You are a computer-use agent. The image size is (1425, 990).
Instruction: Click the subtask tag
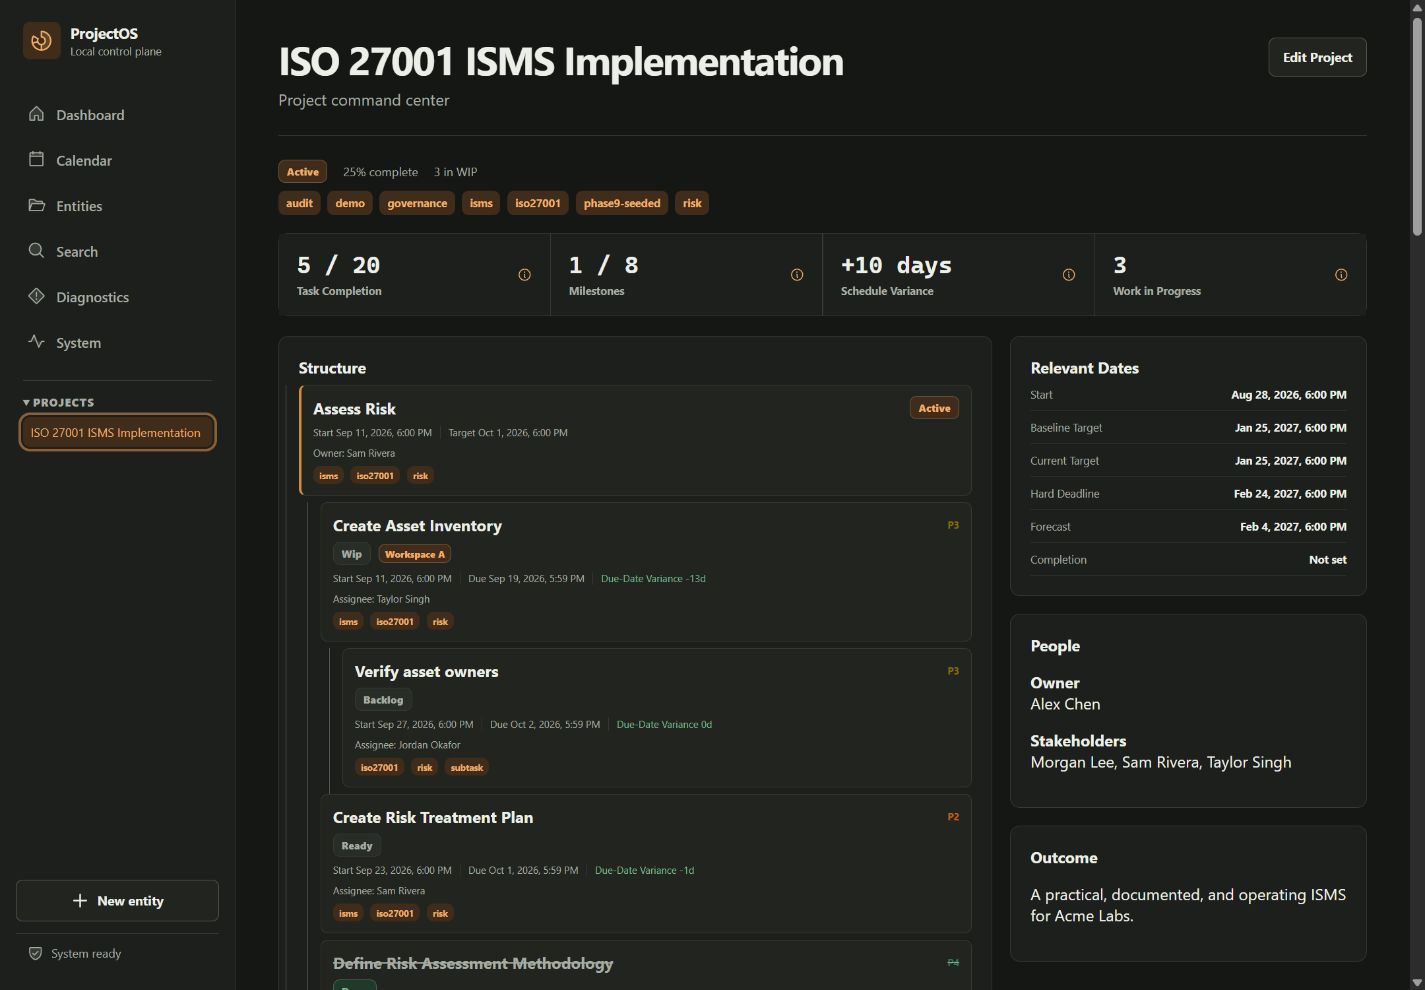point(467,768)
